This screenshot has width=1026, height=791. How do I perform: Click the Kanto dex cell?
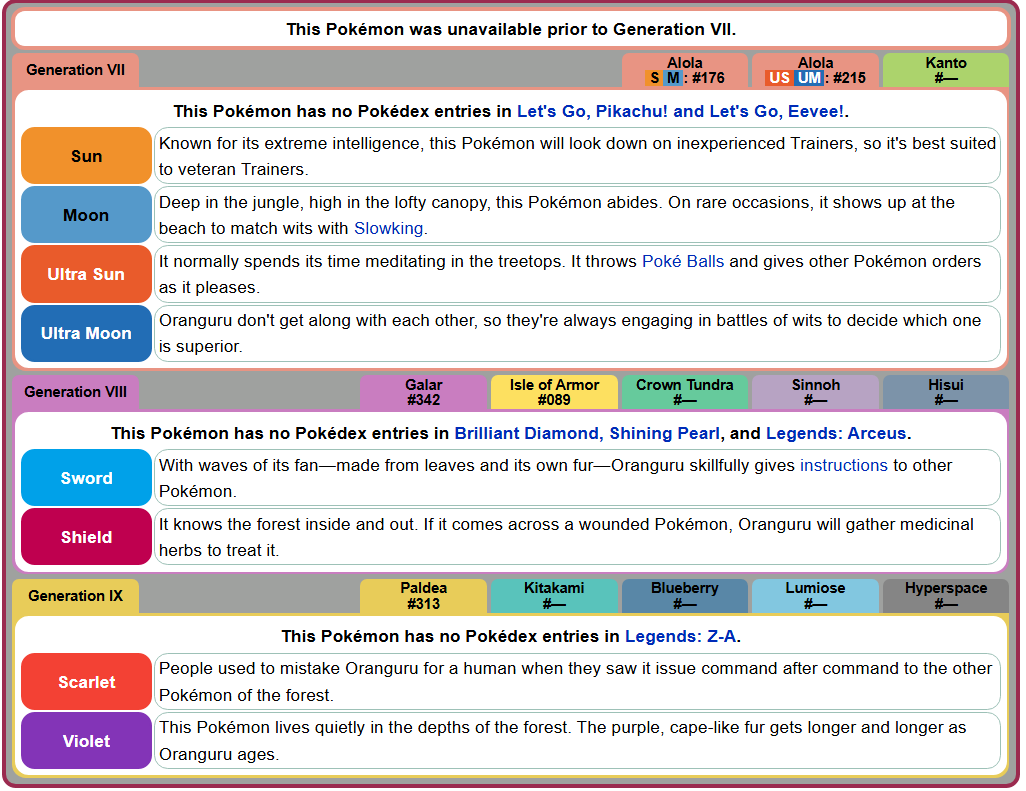coord(946,70)
